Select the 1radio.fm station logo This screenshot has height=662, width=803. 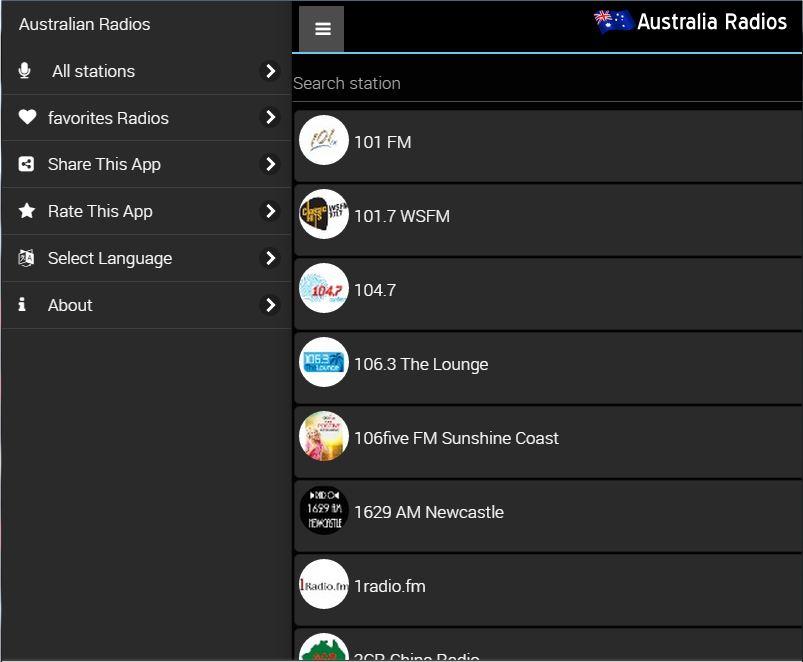coord(324,584)
